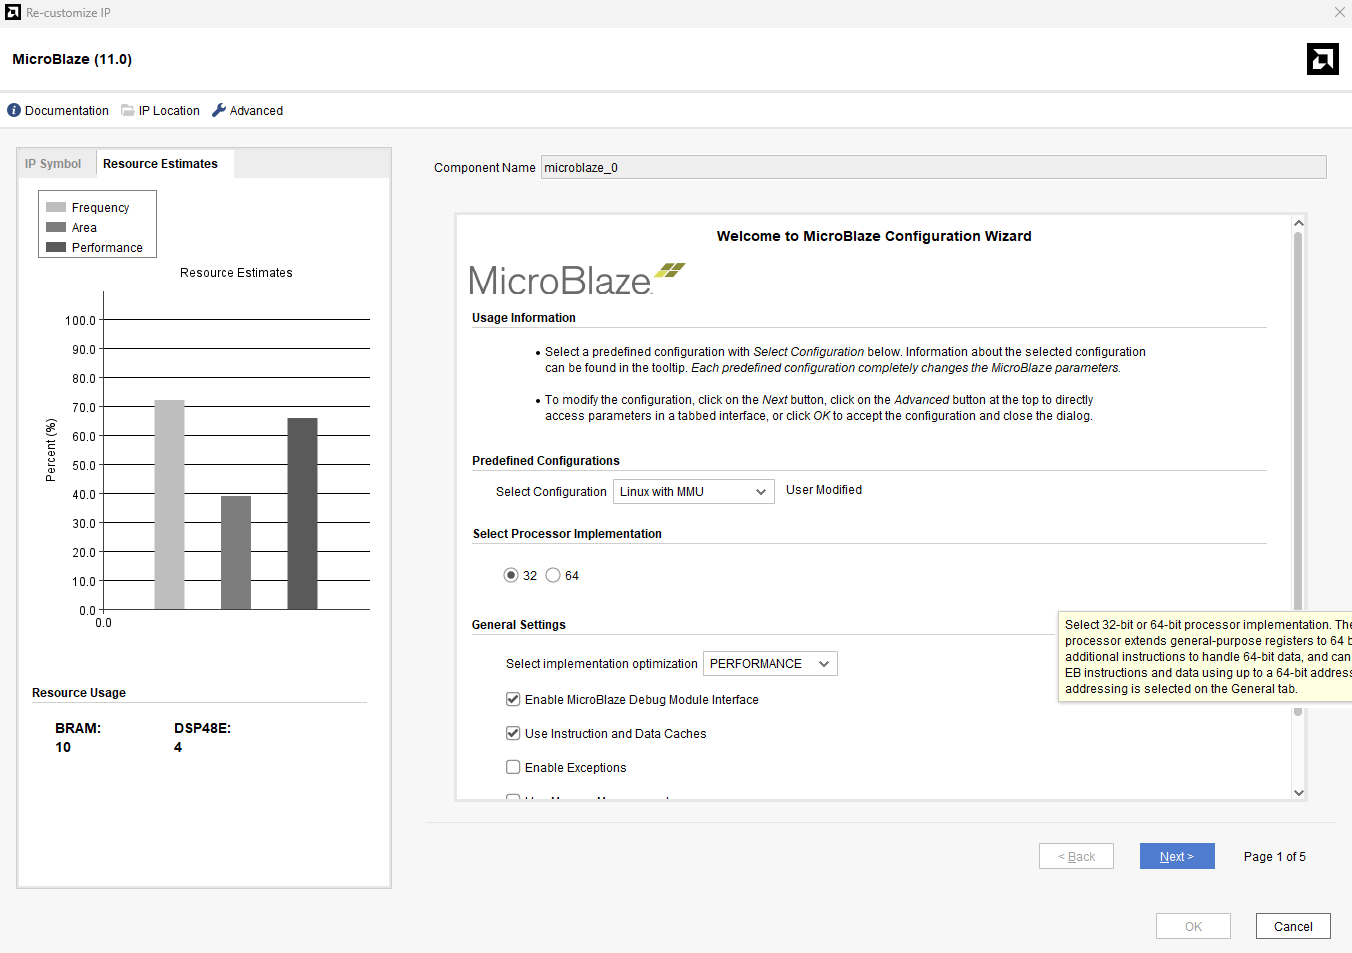Expand the implementation optimization dropdown
This screenshot has height=953, width=1352.
pyautogui.click(x=769, y=664)
